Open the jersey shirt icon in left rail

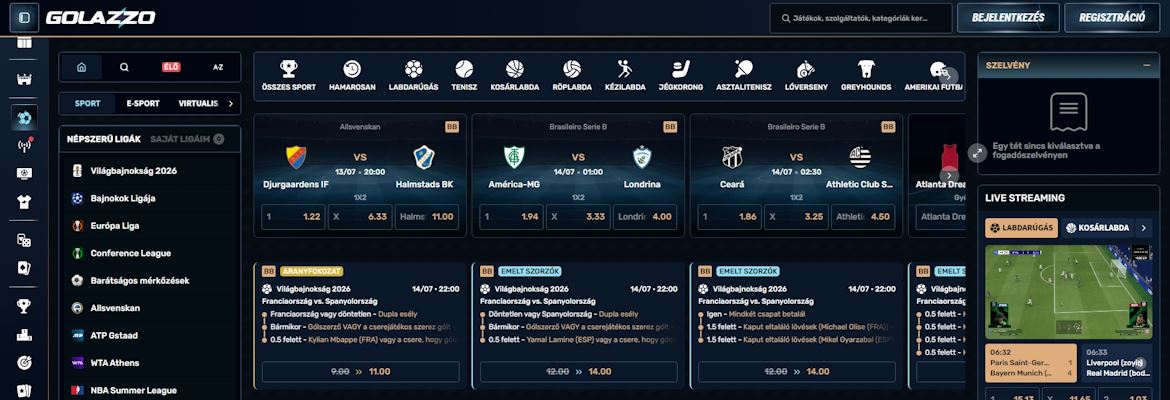[x=24, y=201]
